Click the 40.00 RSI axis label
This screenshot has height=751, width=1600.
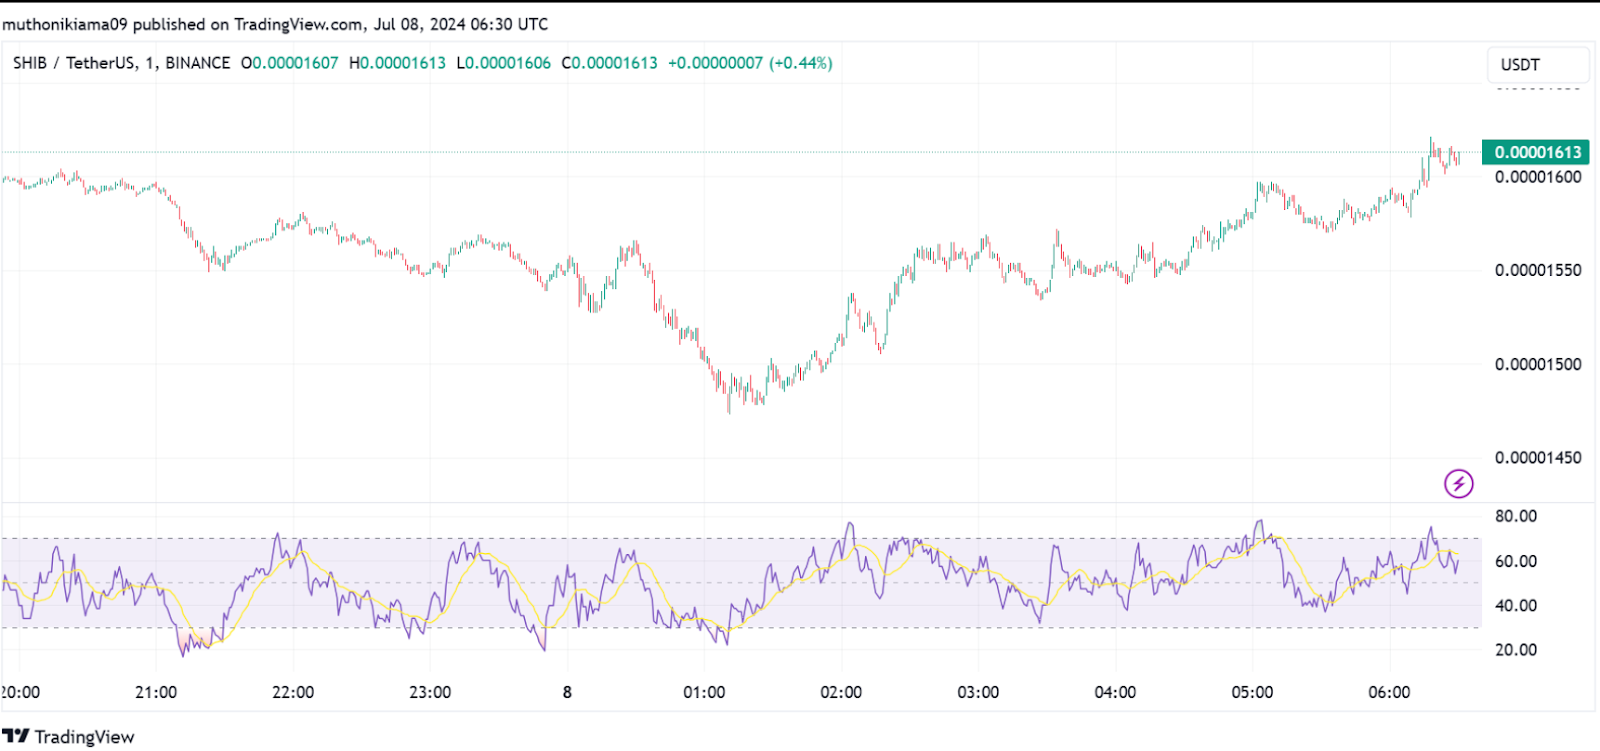pyautogui.click(x=1516, y=605)
